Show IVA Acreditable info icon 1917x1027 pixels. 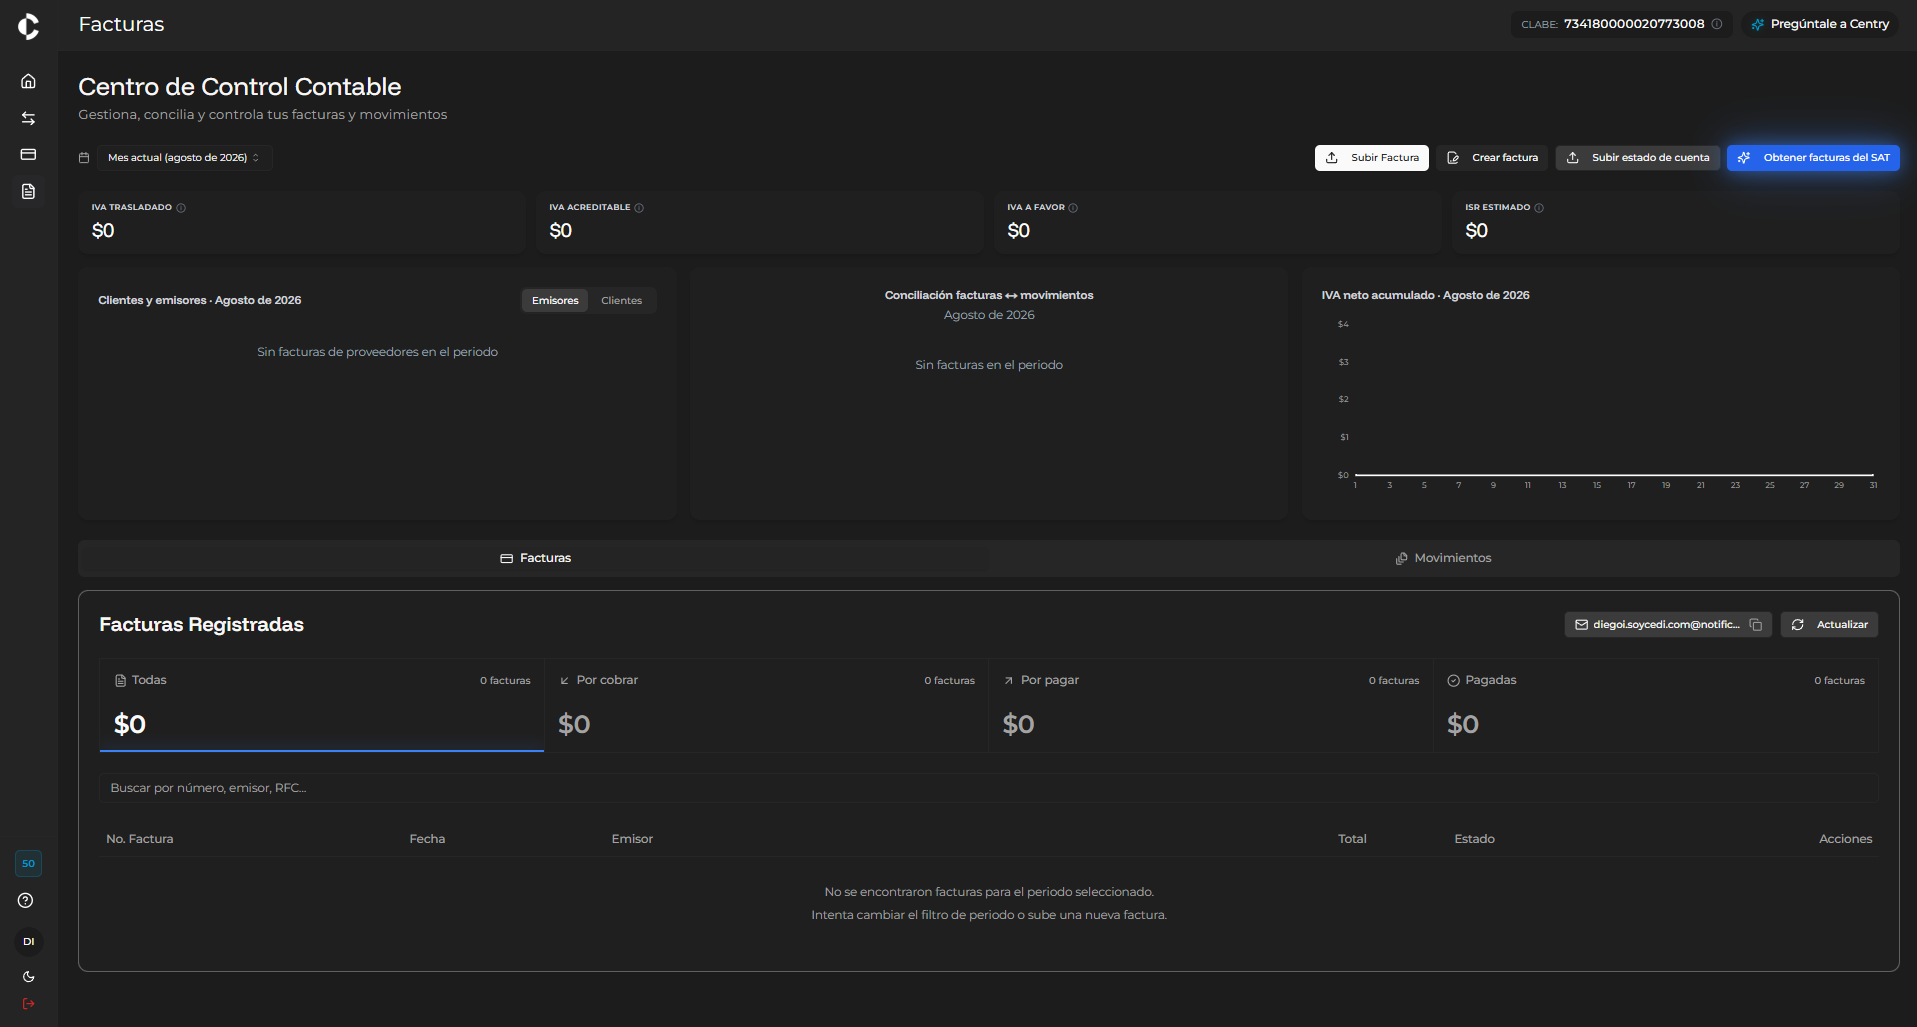(639, 208)
